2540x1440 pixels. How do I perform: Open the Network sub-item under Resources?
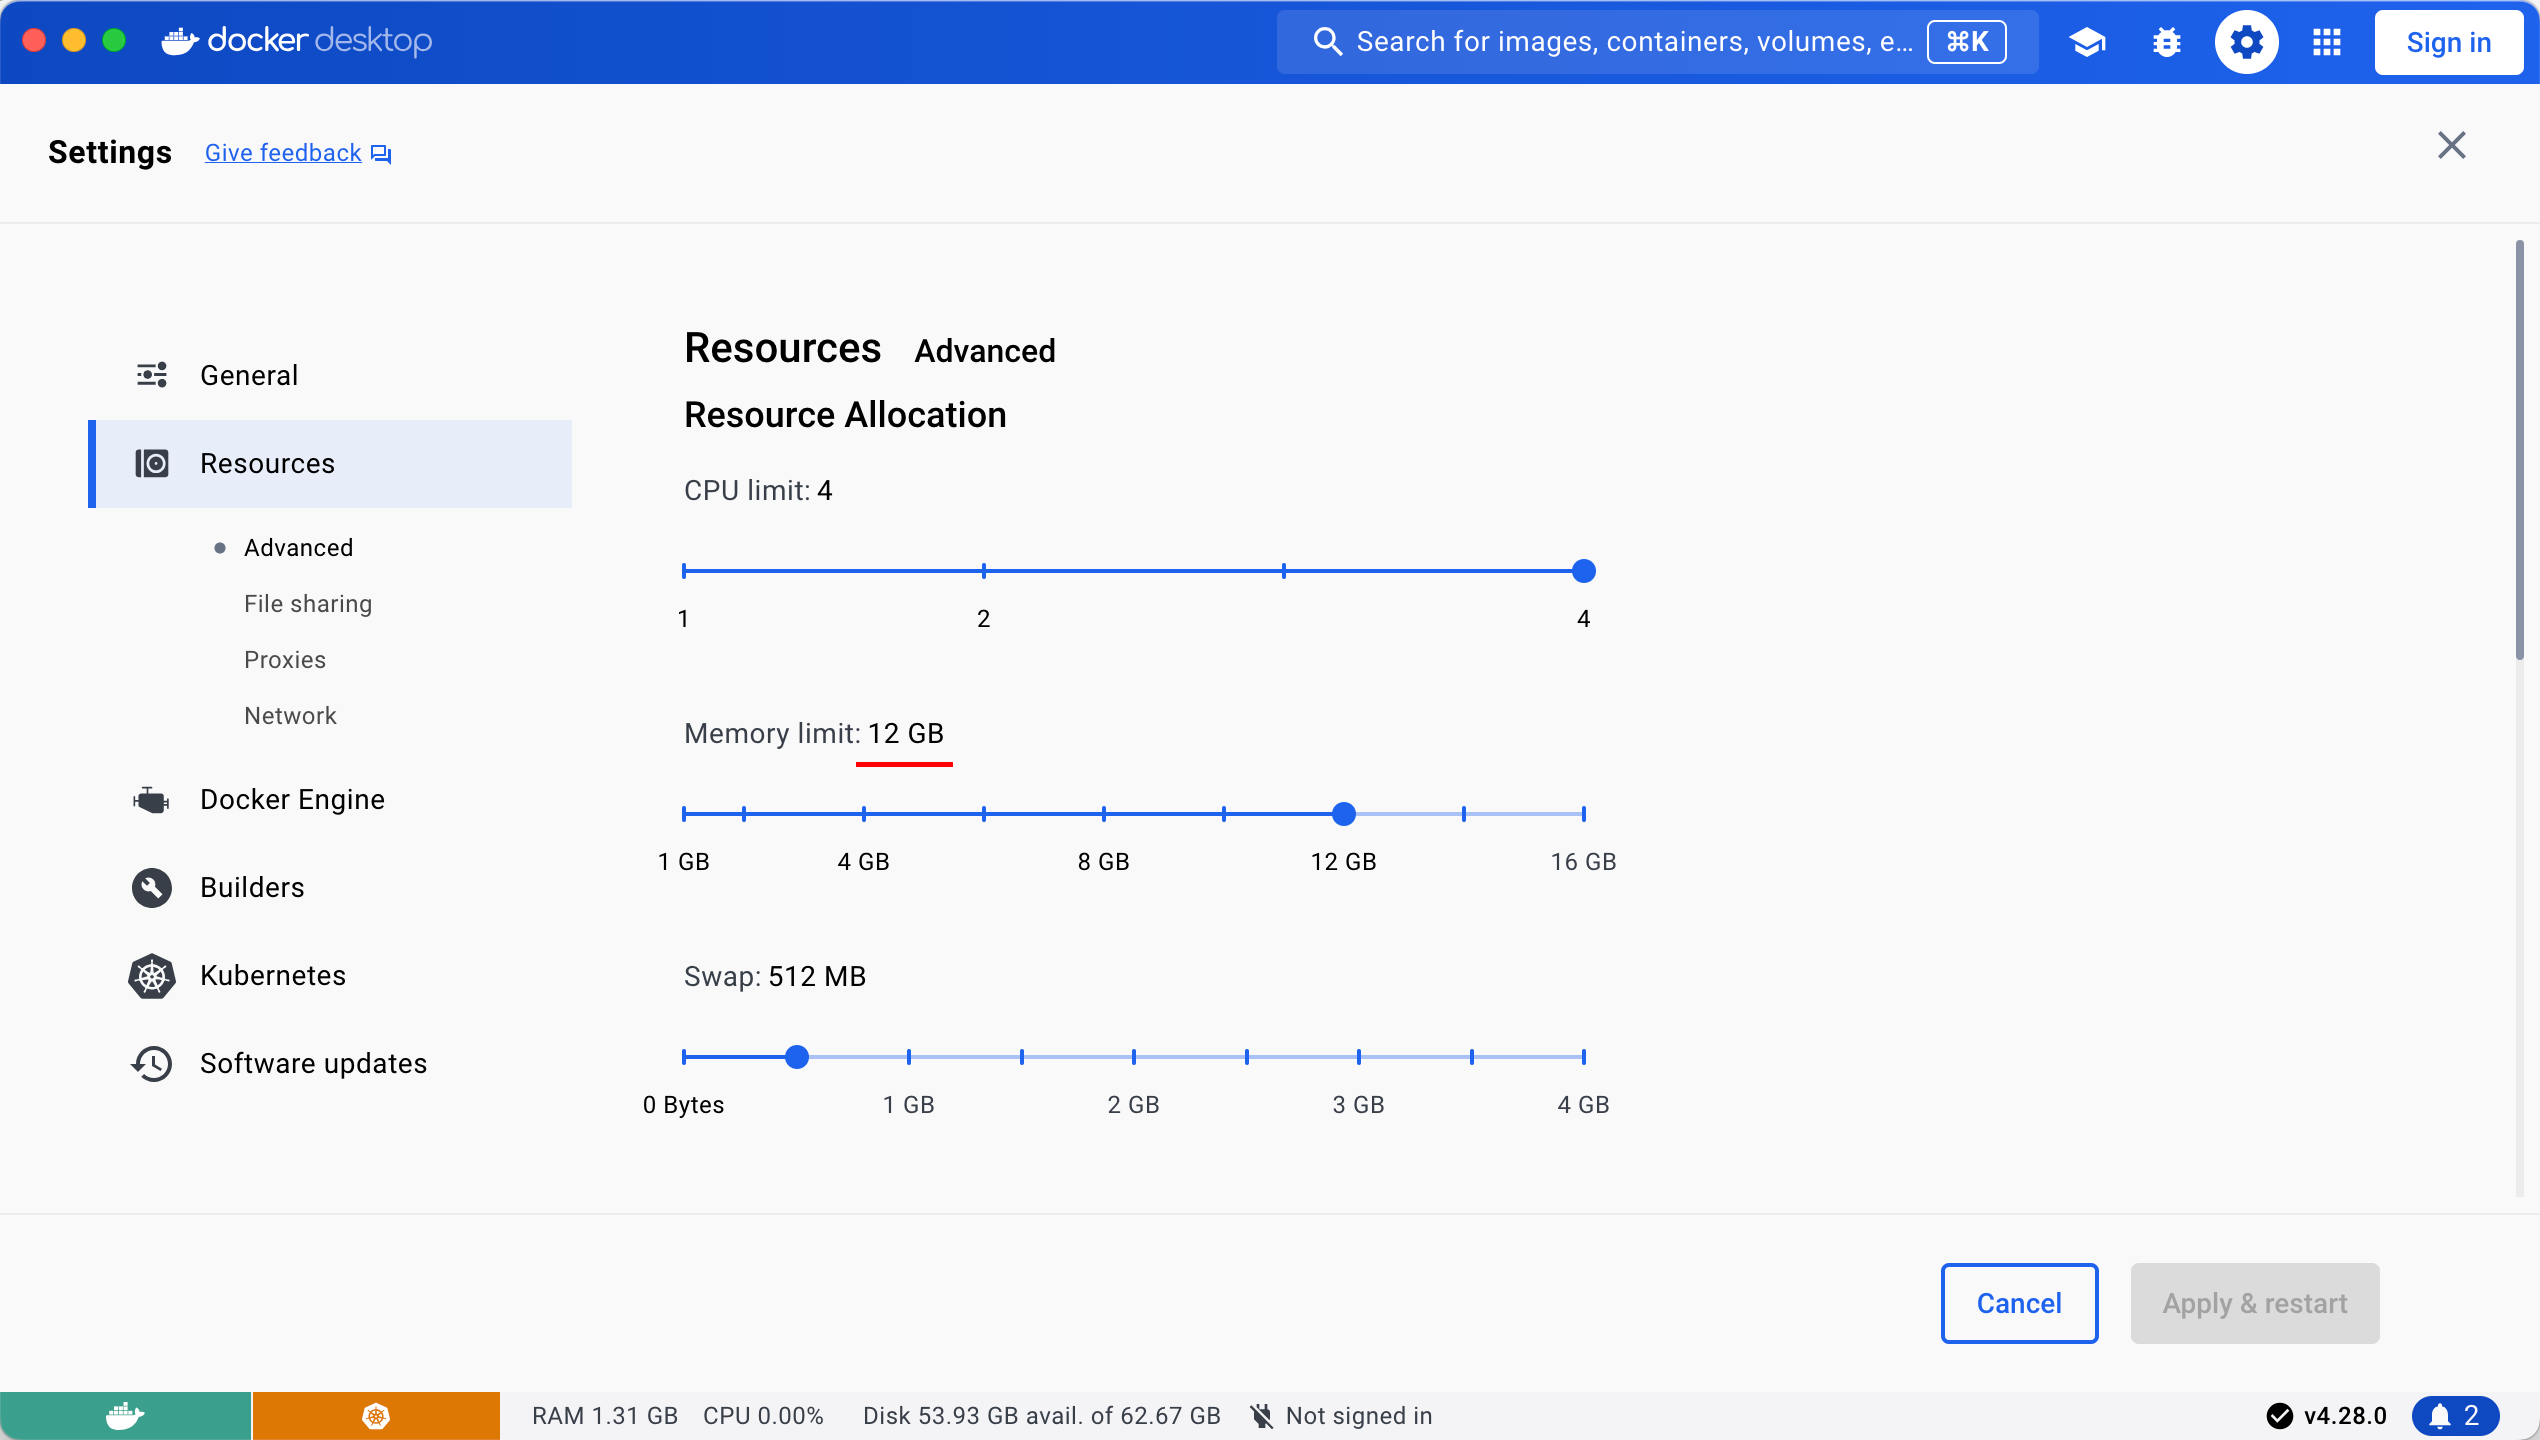click(290, 715)
